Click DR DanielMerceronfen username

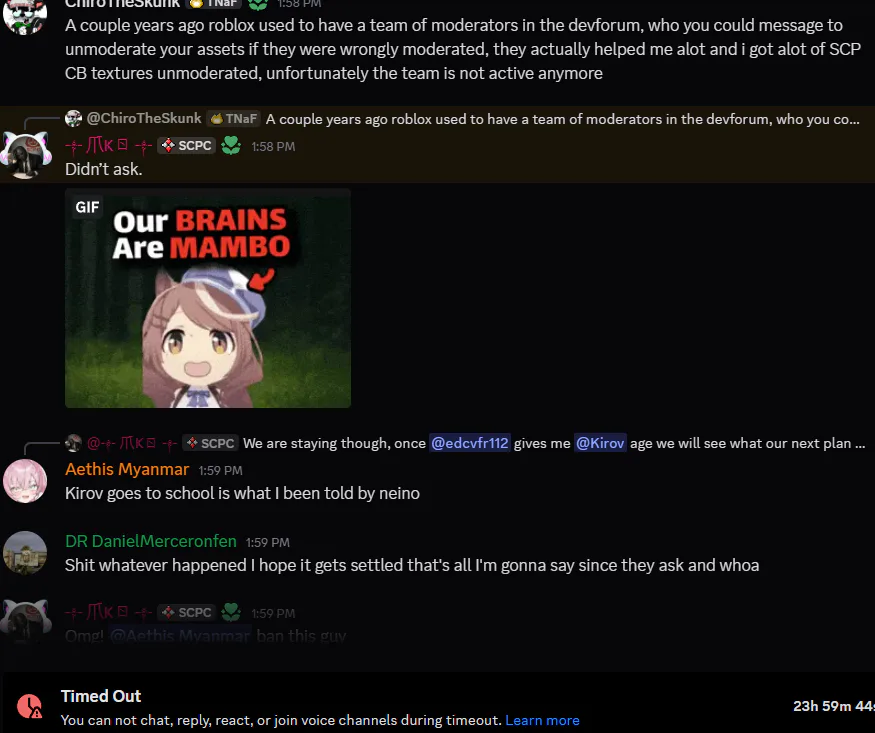coord(151,541)
